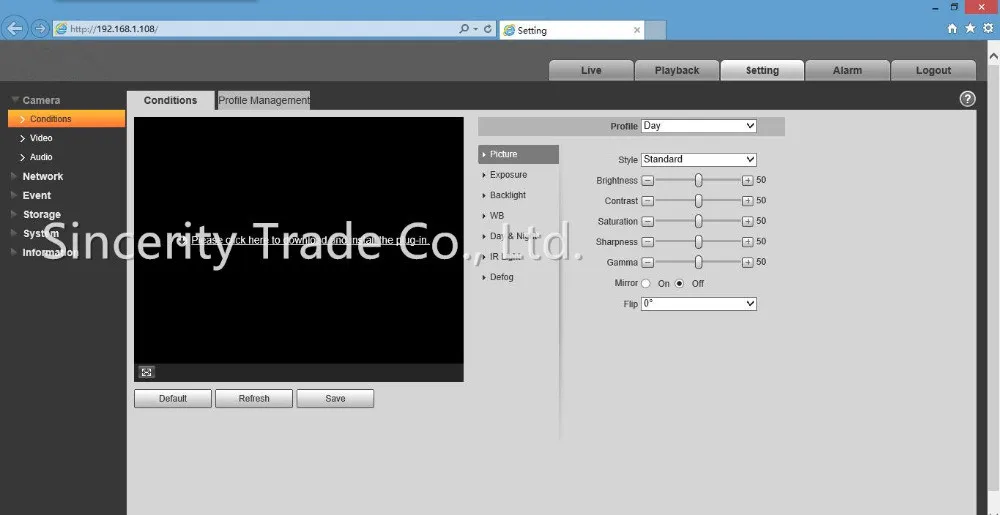Open the Profile dropdown showing Day
This screenshot has height=515, width=1000.
tap(698, 126)
